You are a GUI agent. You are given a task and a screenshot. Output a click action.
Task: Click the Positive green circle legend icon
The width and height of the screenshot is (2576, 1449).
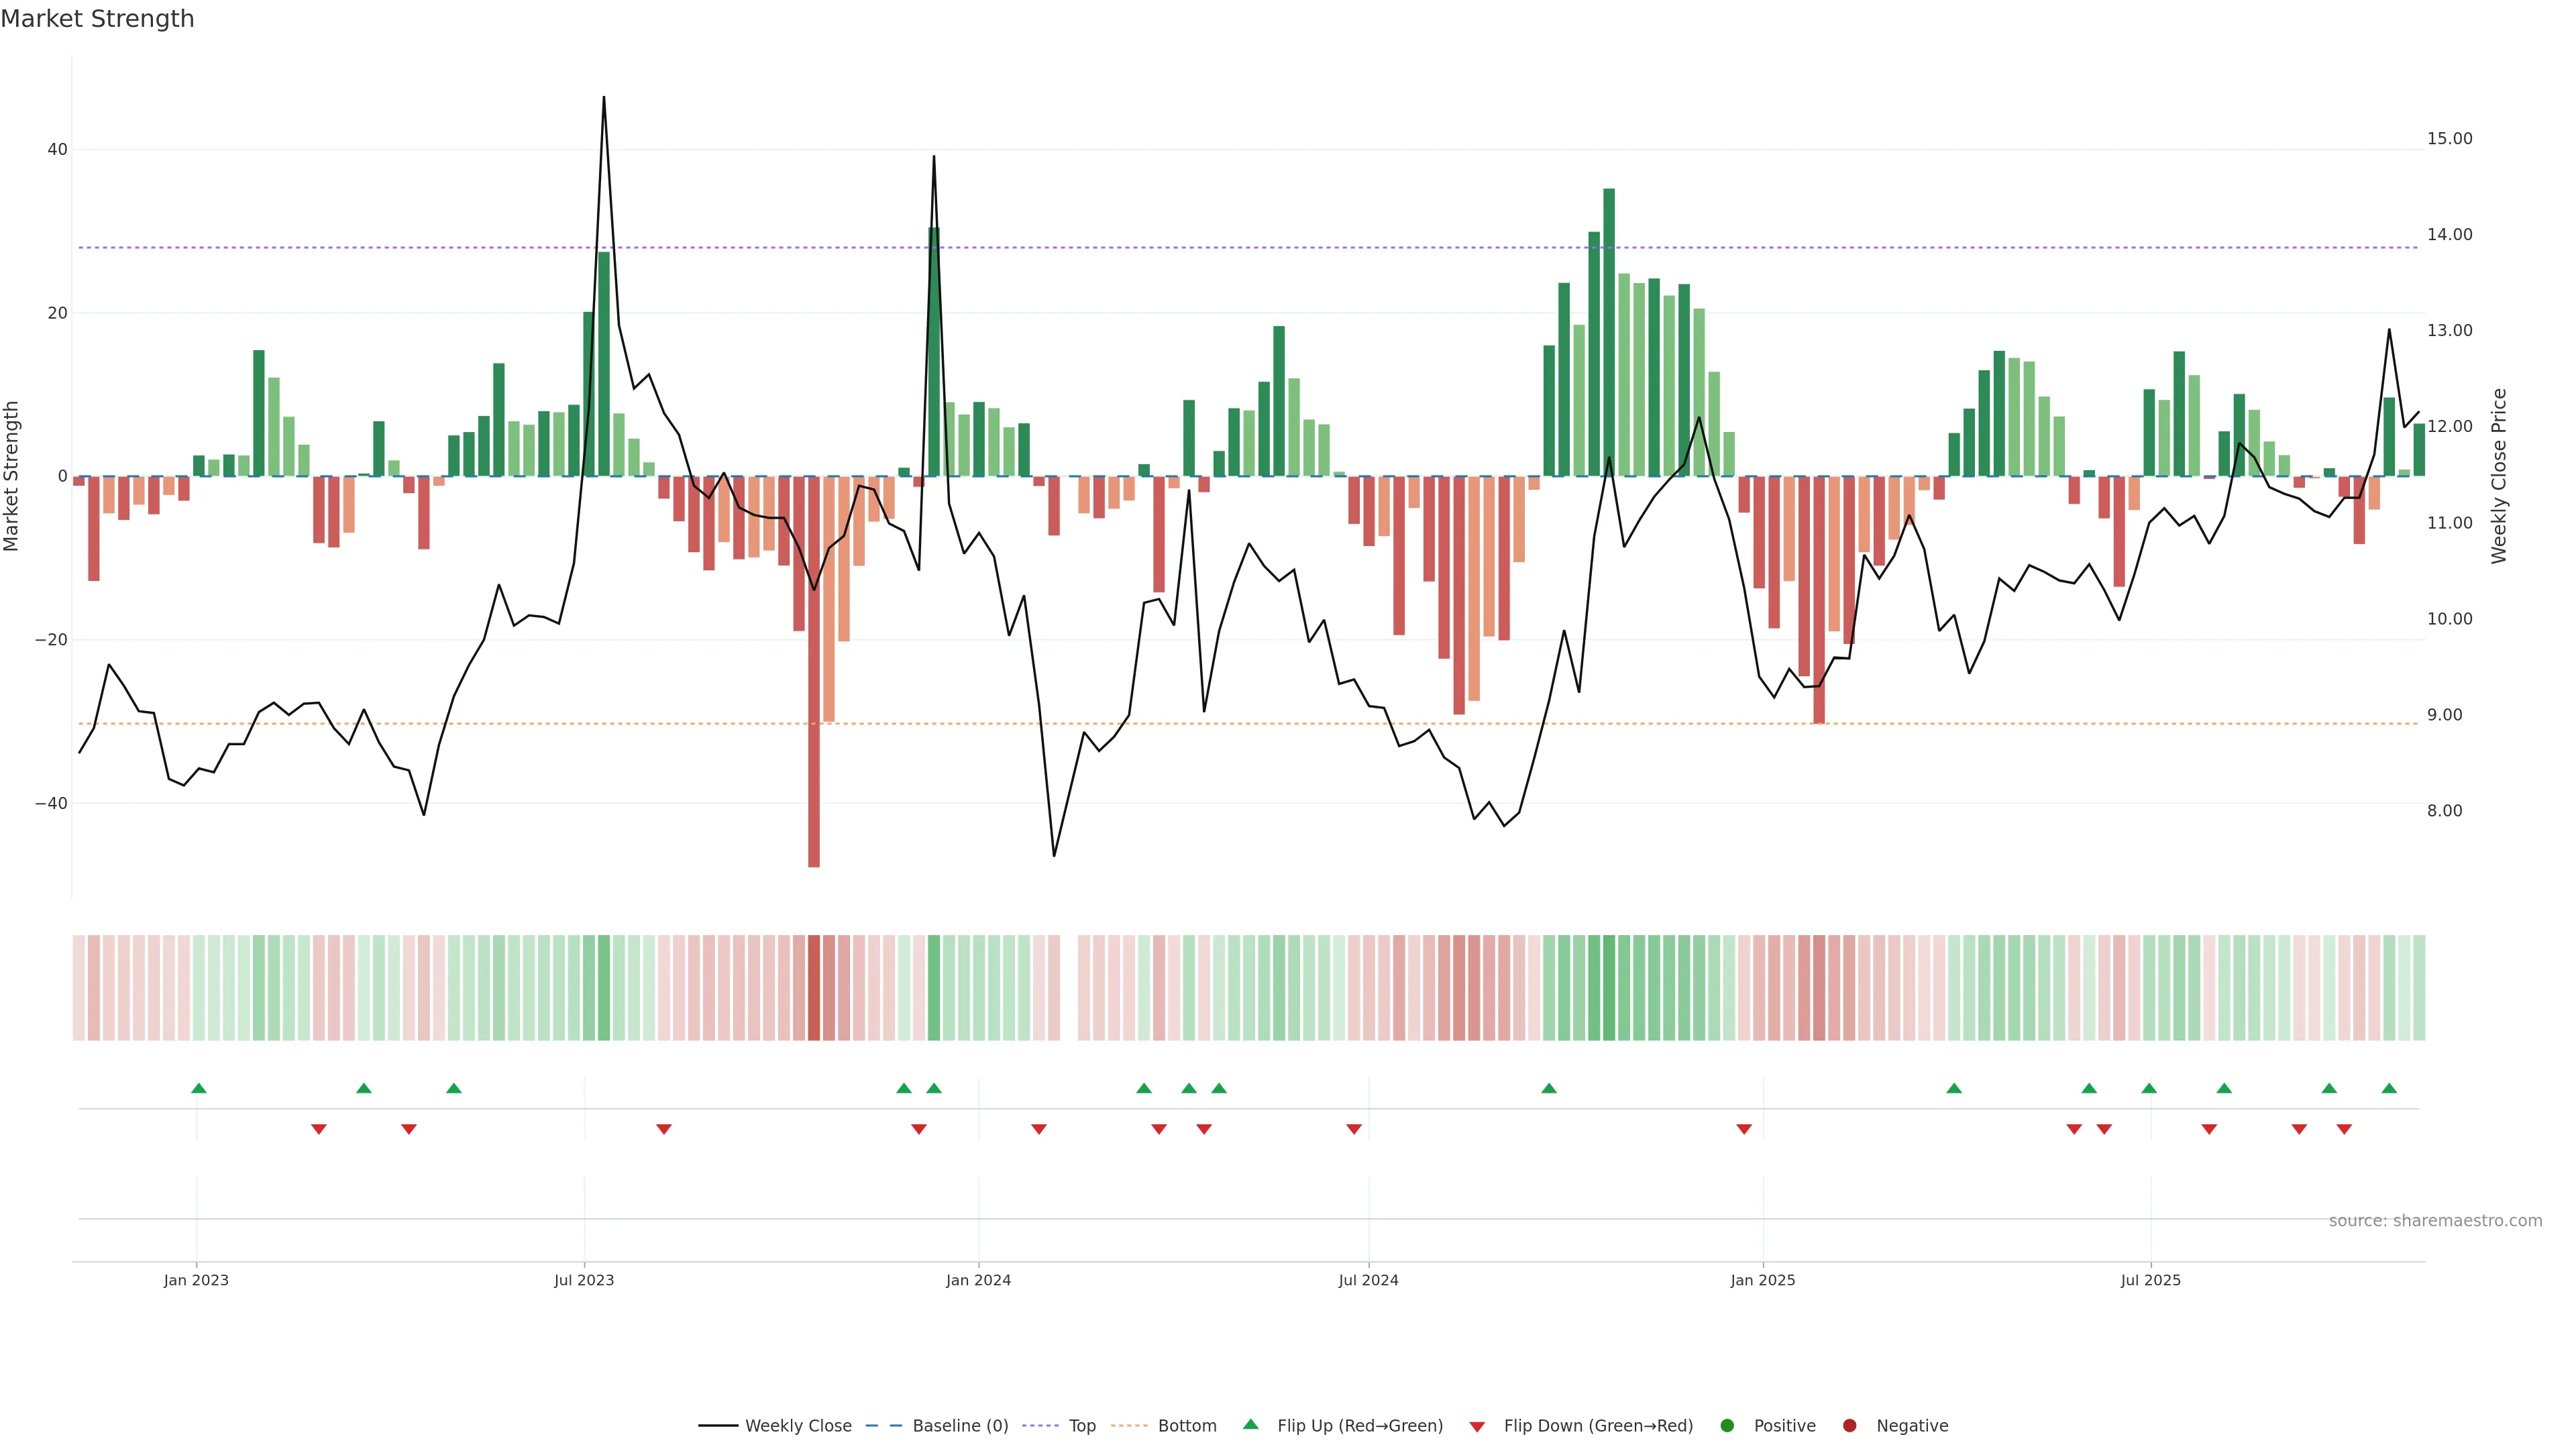1727,1426
